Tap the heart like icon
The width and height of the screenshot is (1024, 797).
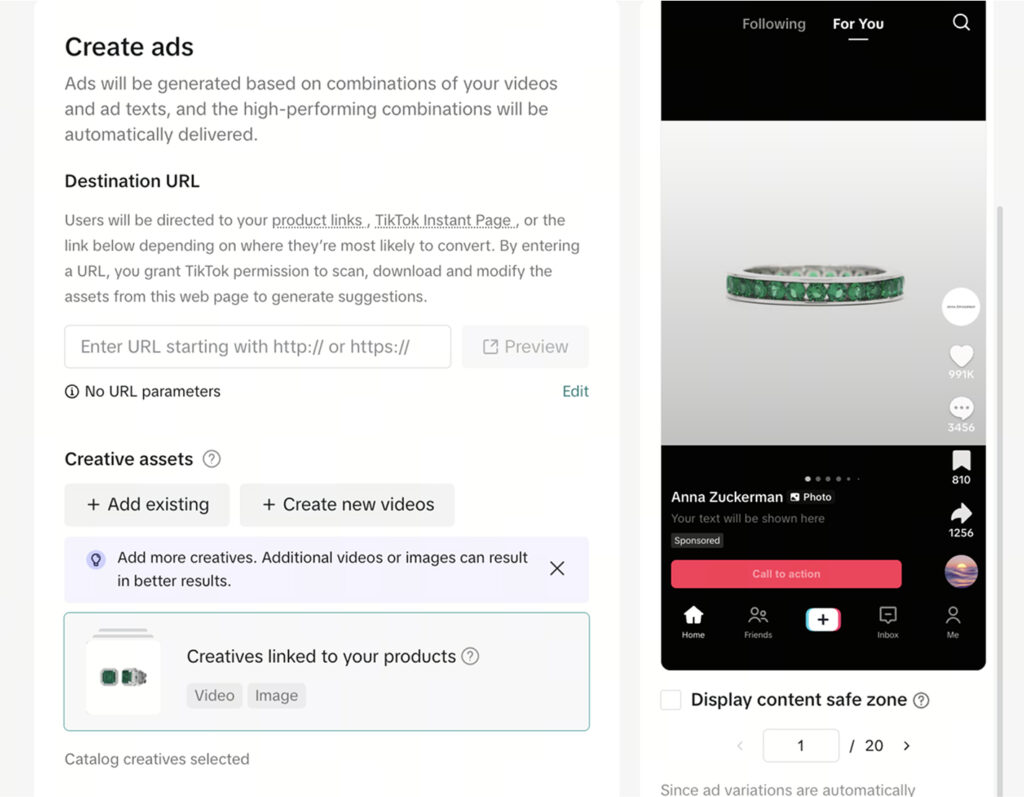[961, 356]
